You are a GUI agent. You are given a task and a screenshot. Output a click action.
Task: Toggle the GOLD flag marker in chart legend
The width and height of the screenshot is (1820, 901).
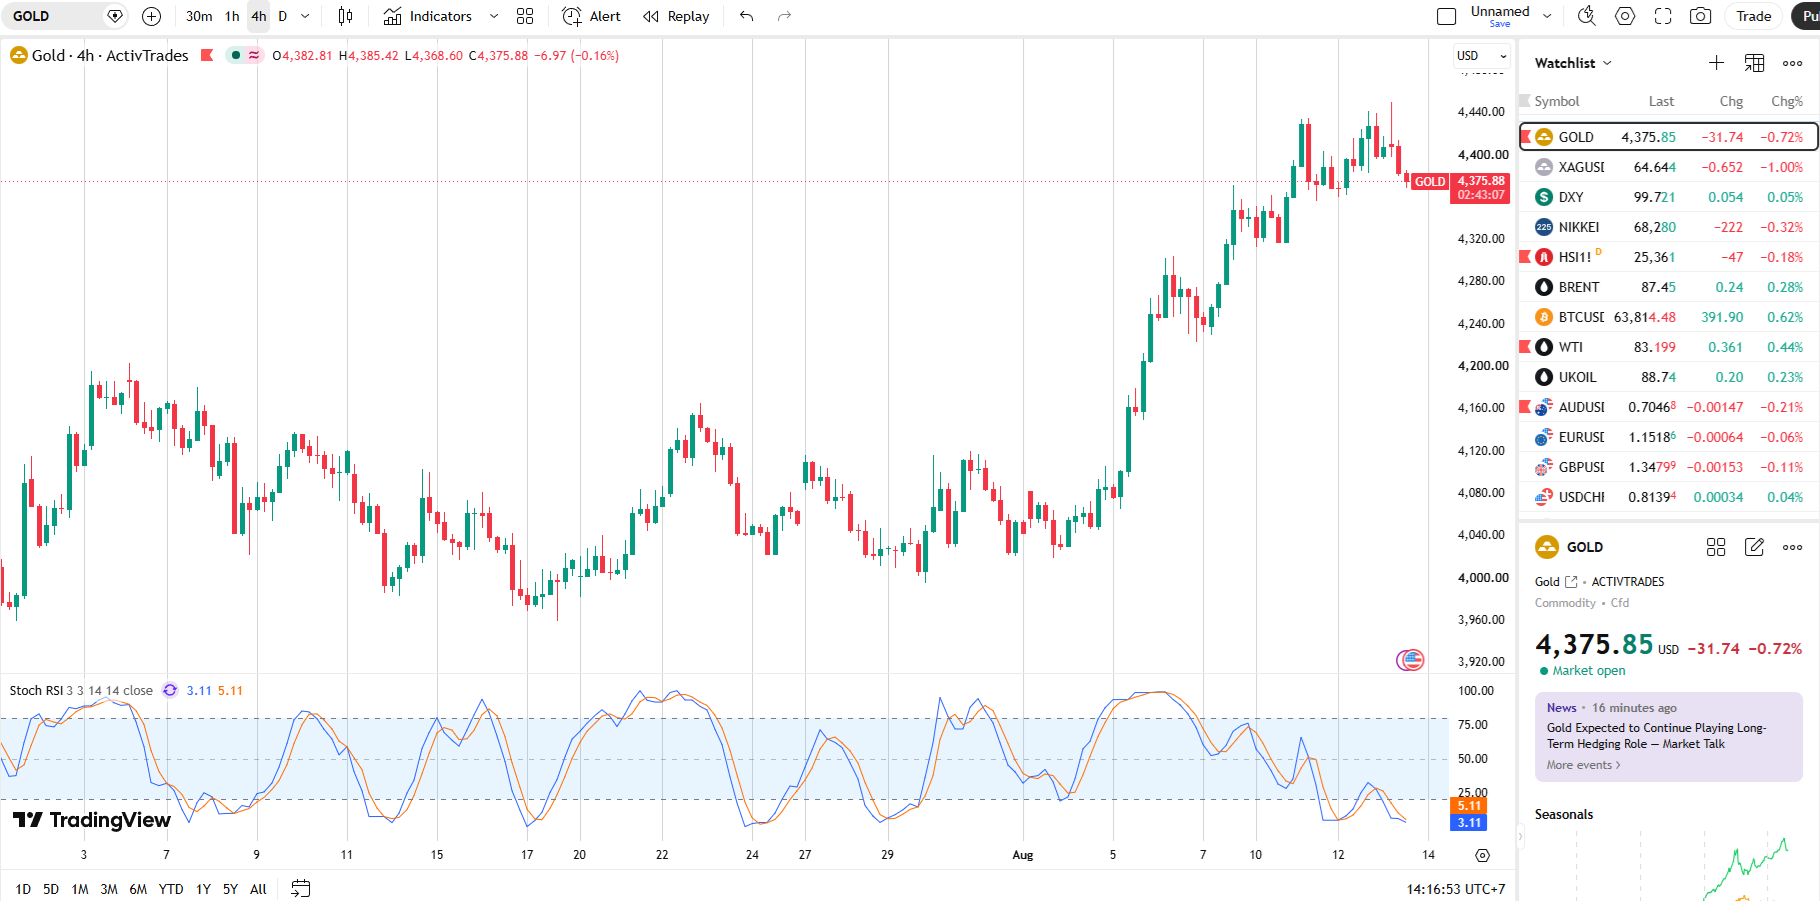click(x=207, y=55)
